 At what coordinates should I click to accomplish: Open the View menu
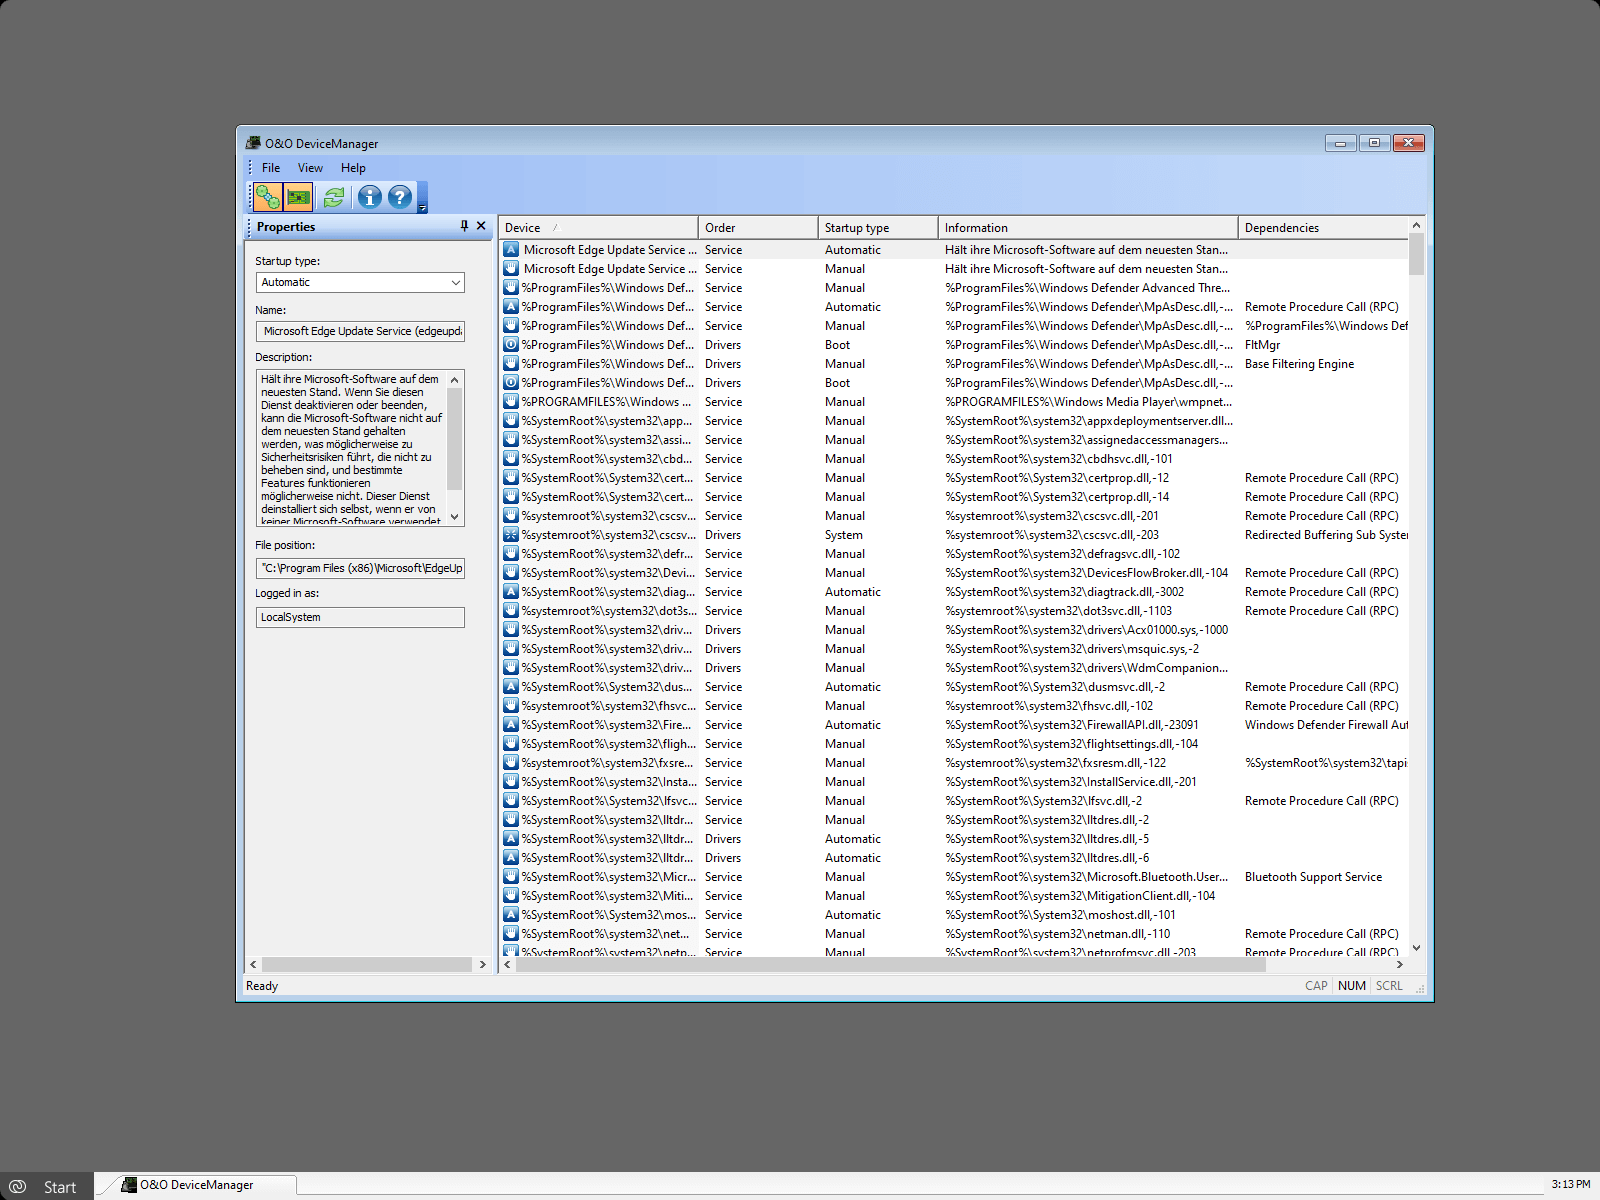pos(310,168)
